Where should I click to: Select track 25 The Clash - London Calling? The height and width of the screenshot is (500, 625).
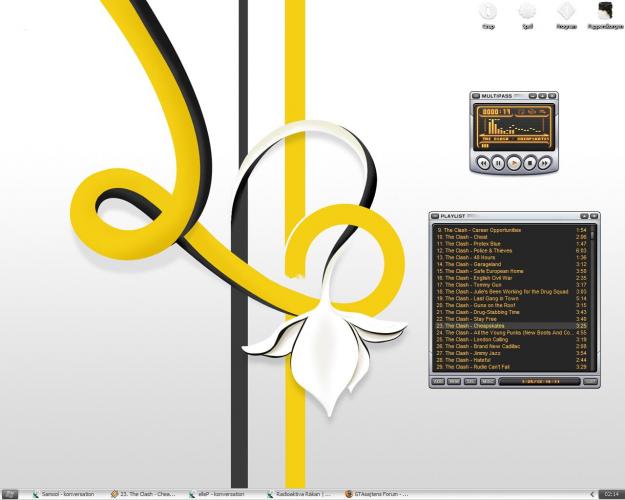[512, 339]
